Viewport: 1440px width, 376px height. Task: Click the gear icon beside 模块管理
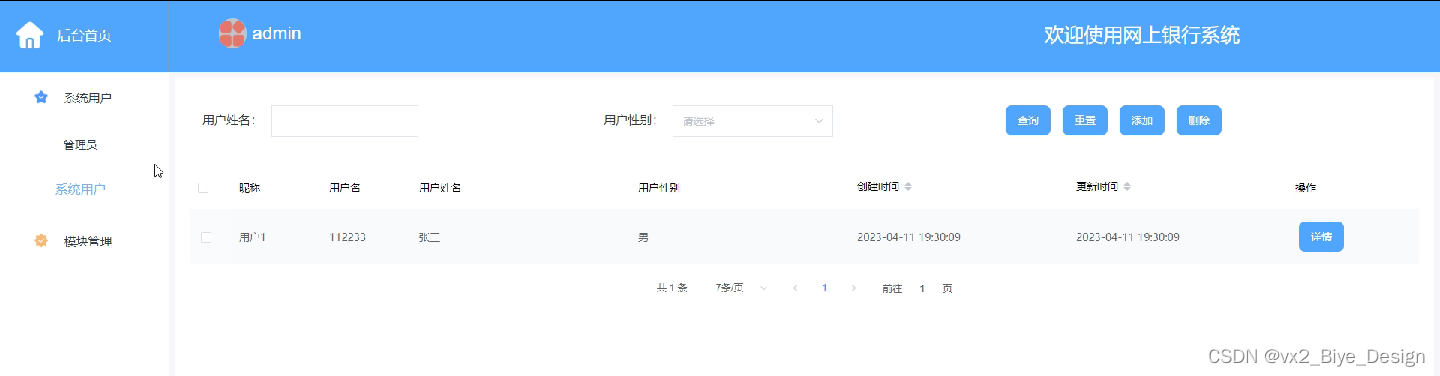[x=41, y=241]
